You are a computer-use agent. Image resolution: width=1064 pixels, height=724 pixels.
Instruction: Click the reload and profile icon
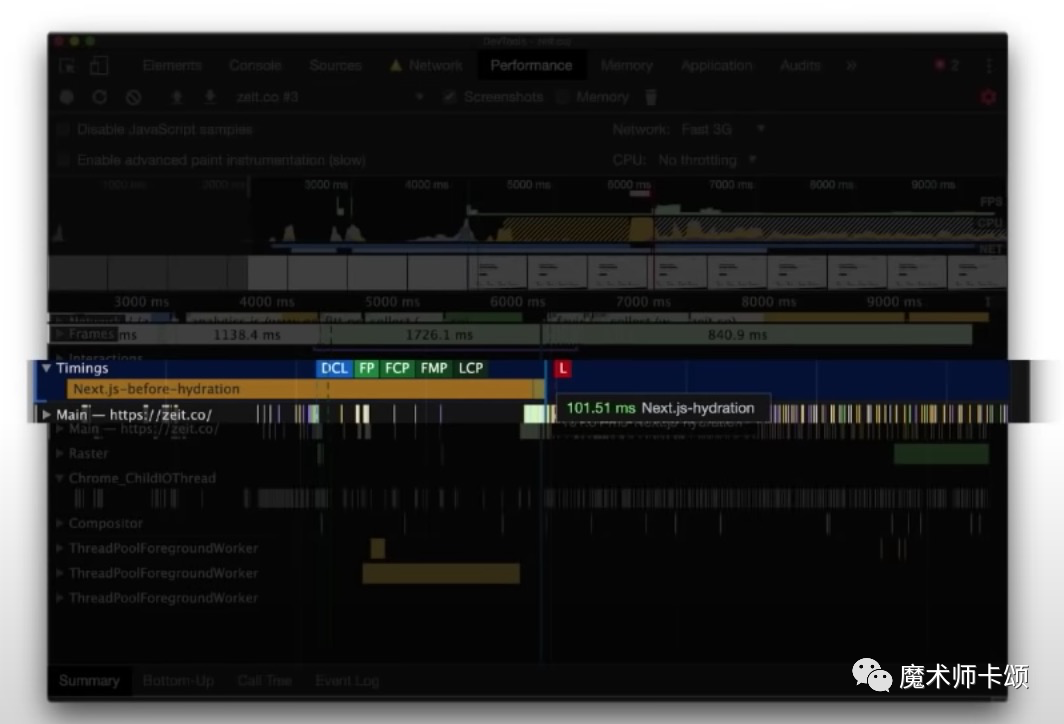tap(100, 97)
